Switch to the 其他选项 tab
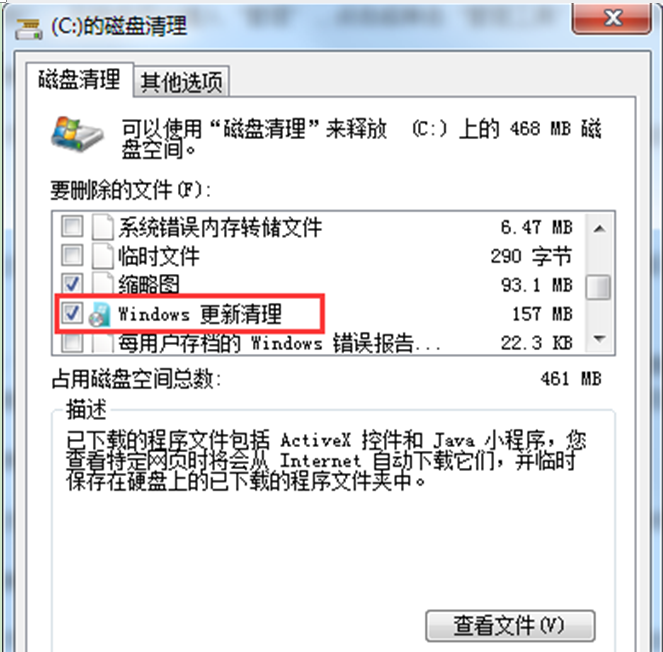This screenshot has height=652, width=663. tap(182, 82)
